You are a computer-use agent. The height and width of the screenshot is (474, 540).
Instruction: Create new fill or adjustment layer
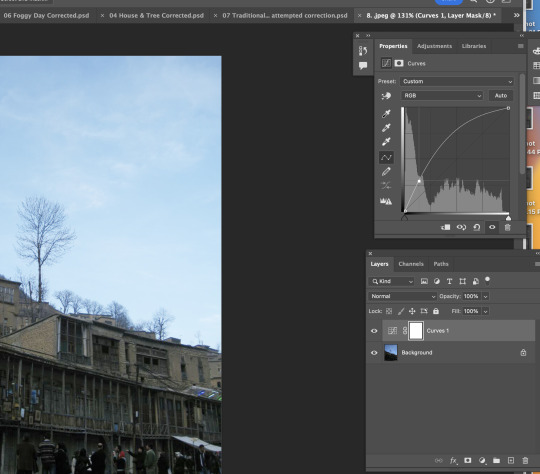pyautogui.click(x=482, y=461)
